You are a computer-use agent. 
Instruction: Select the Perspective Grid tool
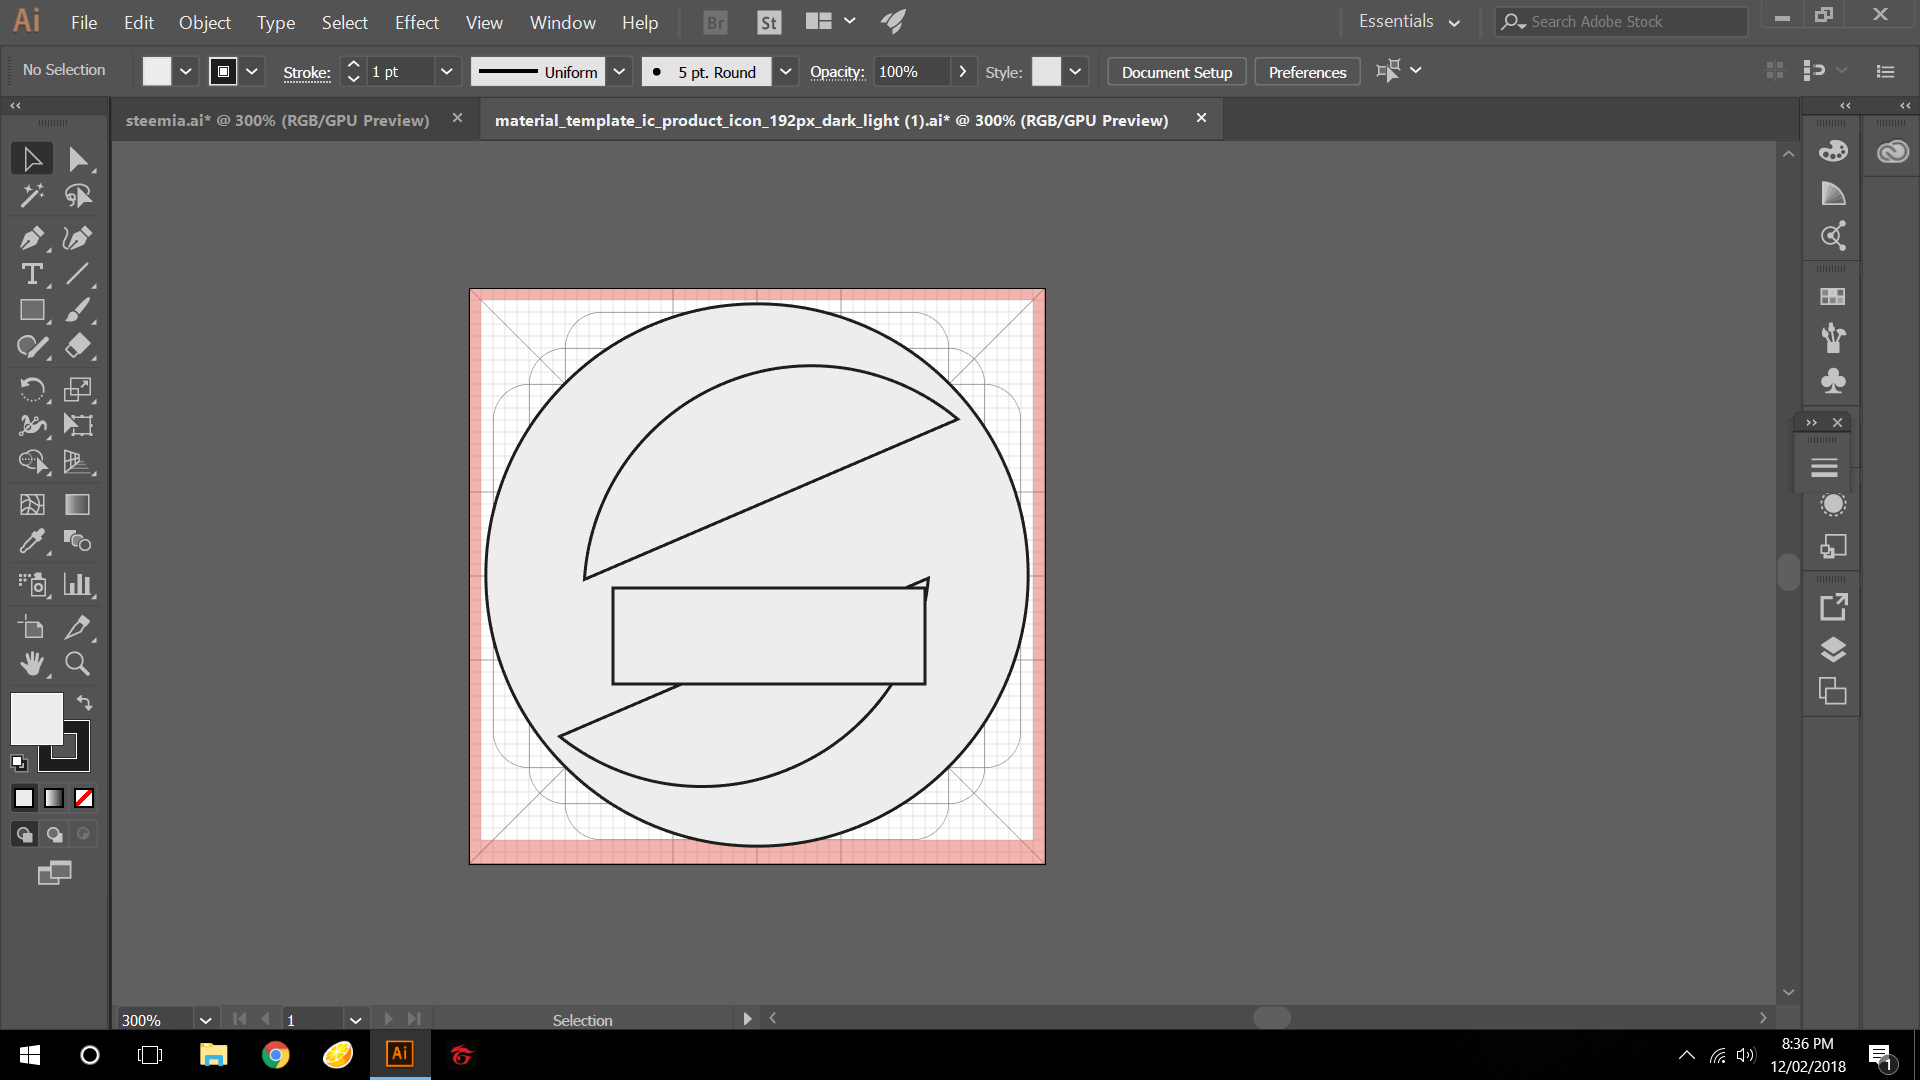click(x=78, y=461)
